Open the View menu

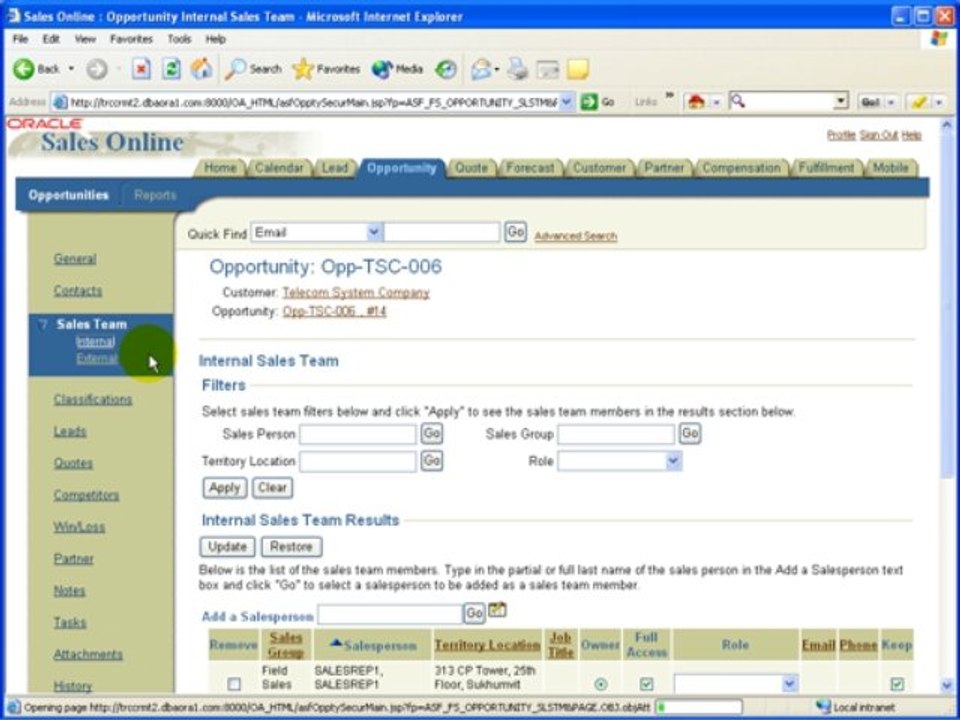(85, 39)
